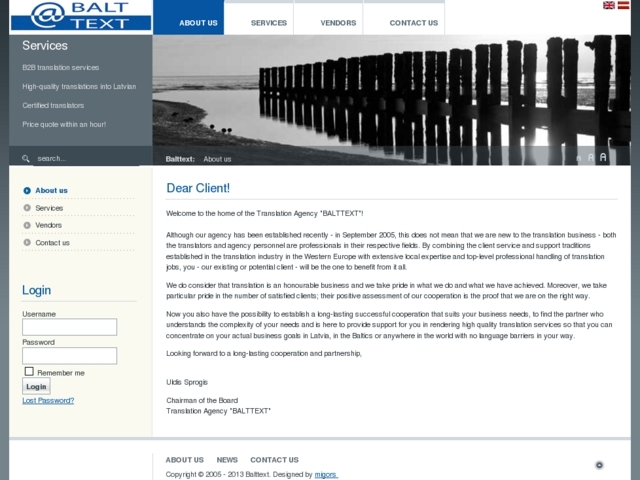The height and width of the screenshot is (480, 640).
Task: Click Chairman of the Board text
Action: pyautogui.click(x=202, y=400)
